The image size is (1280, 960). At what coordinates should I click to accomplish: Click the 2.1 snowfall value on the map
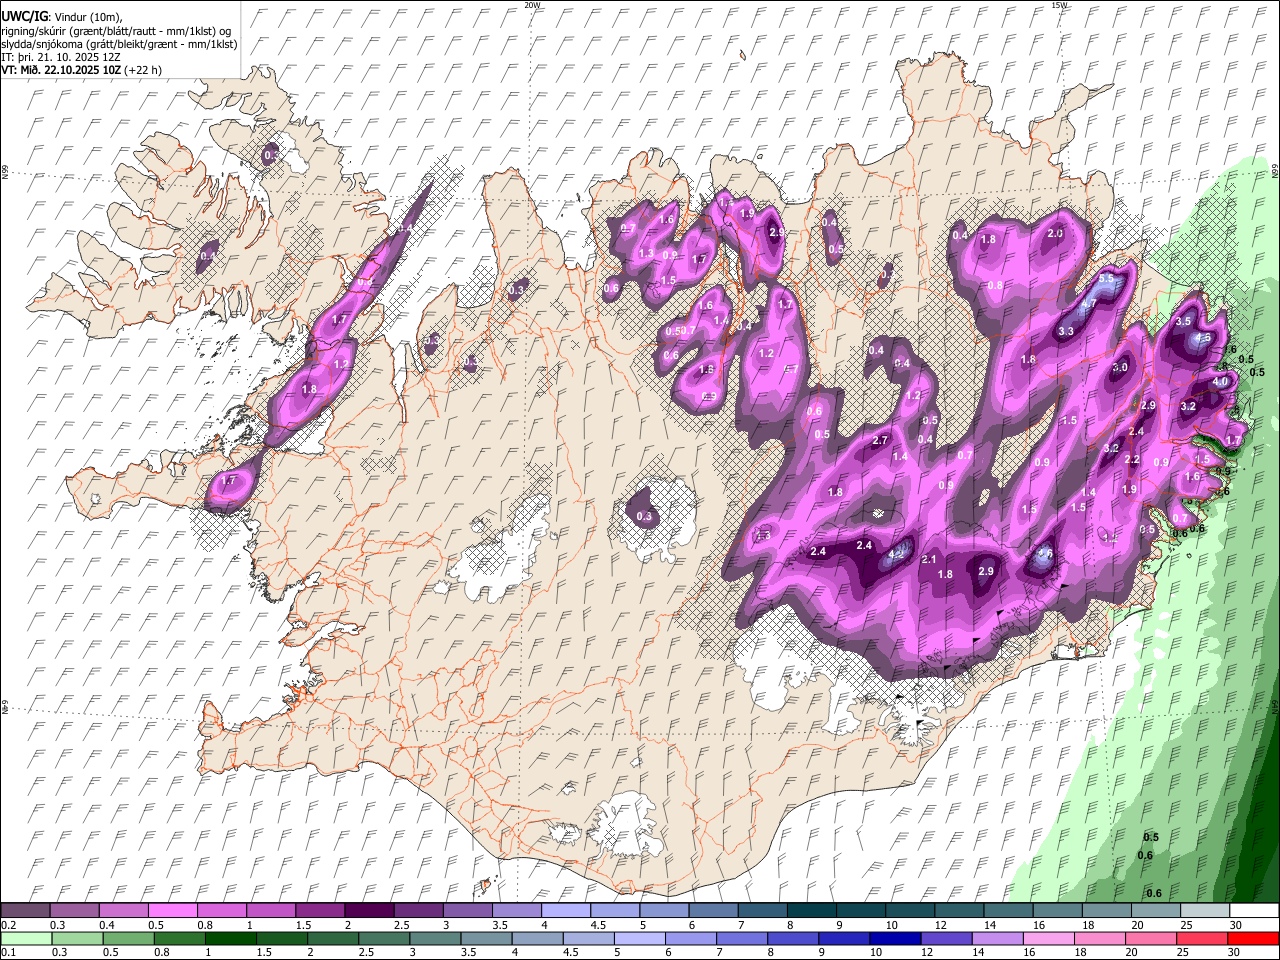click(x=929, y=559)
